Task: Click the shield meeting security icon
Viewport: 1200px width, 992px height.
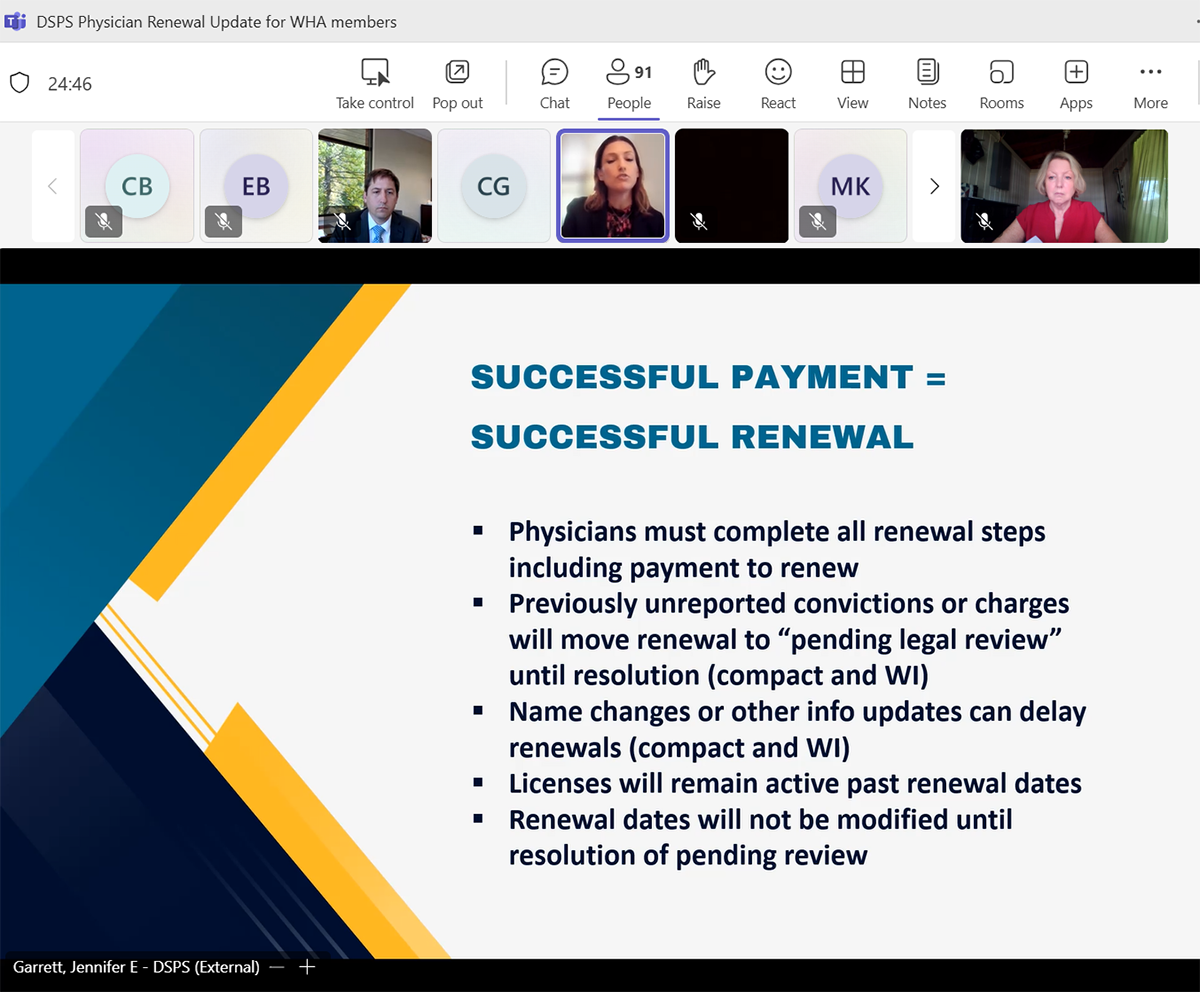Action: (19, 83)
